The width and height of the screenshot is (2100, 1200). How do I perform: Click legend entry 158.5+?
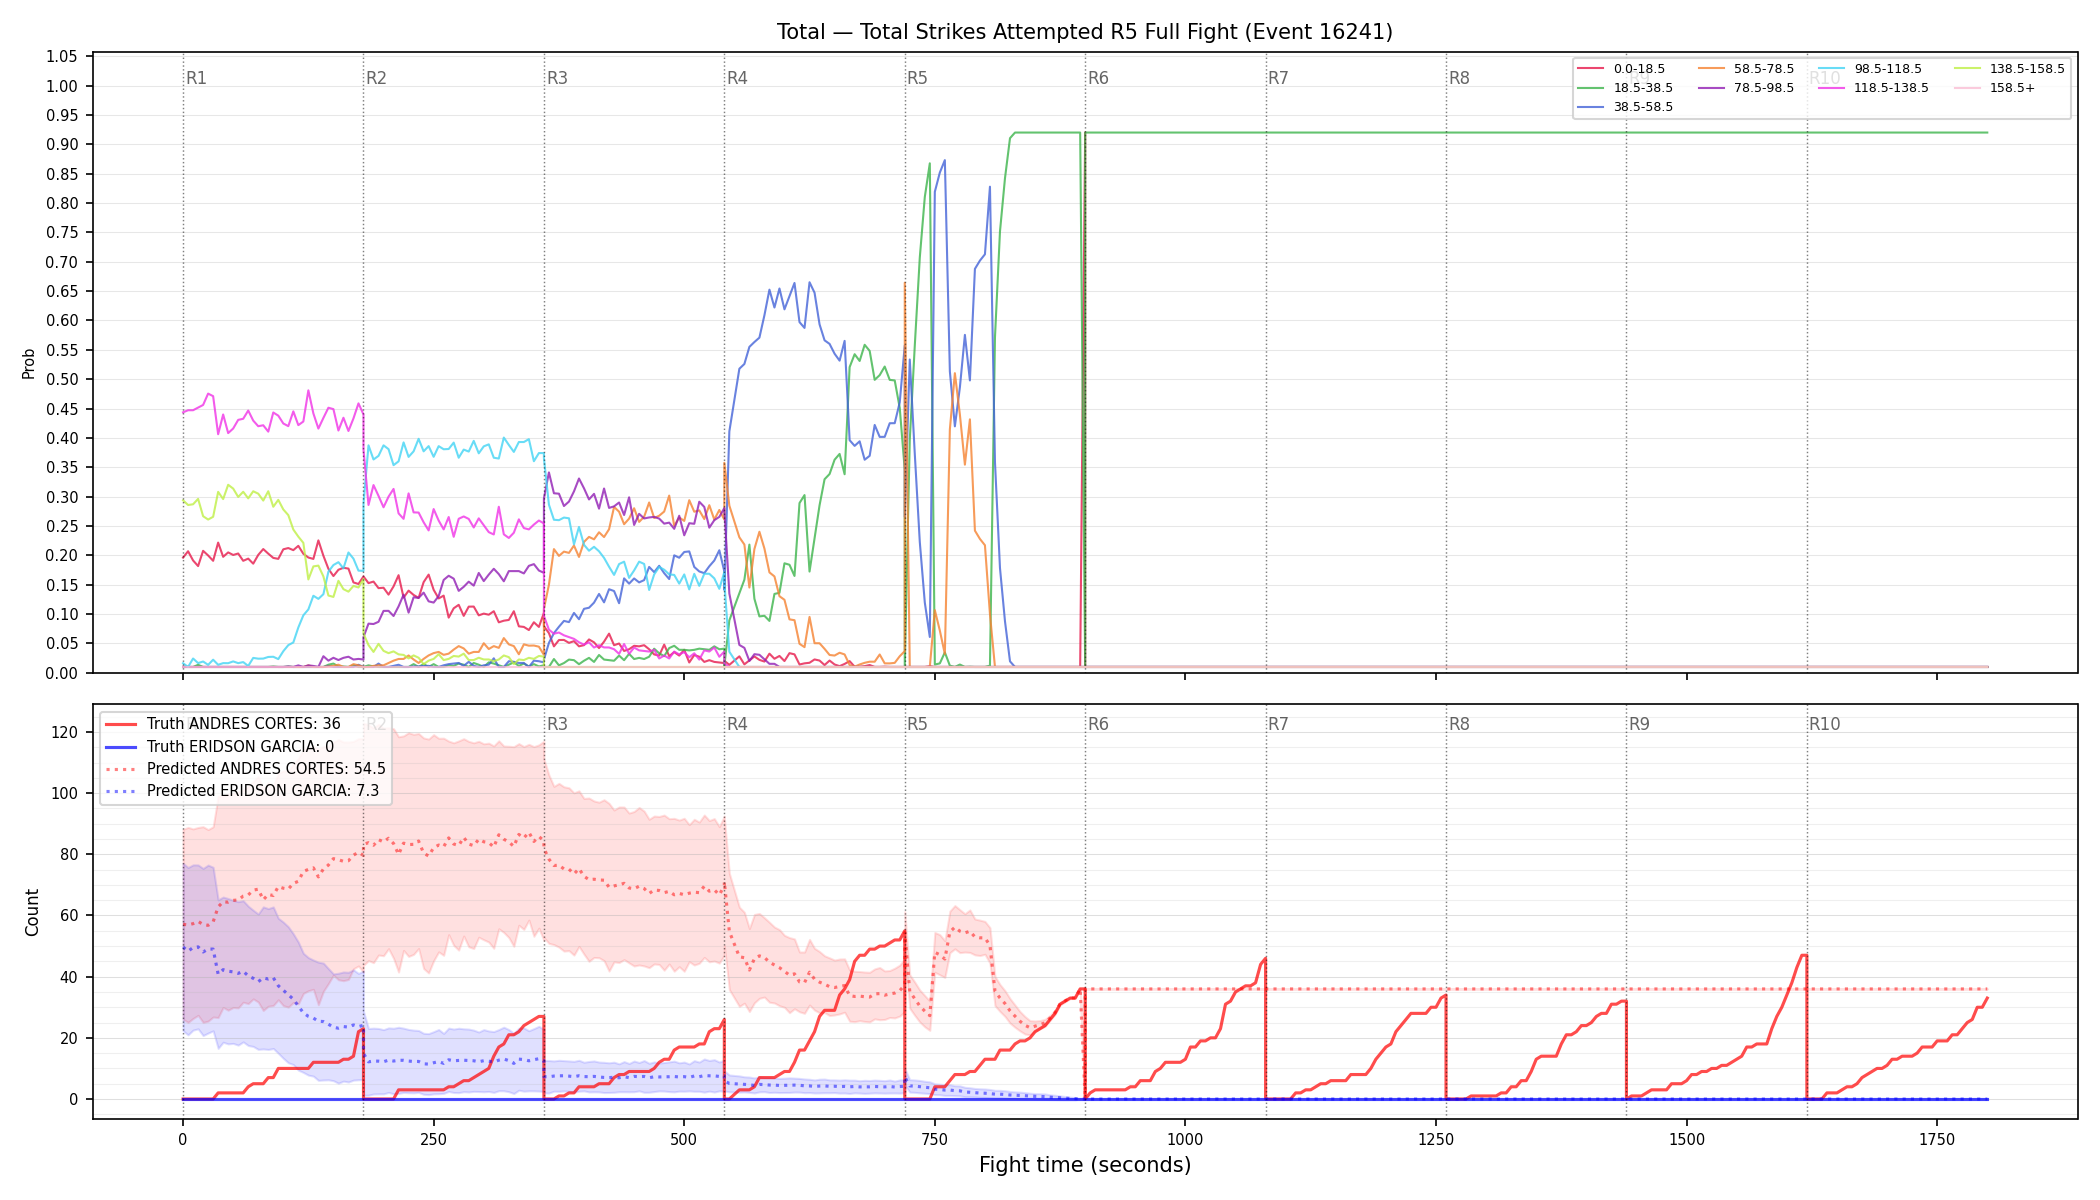tap(1995, 88)
